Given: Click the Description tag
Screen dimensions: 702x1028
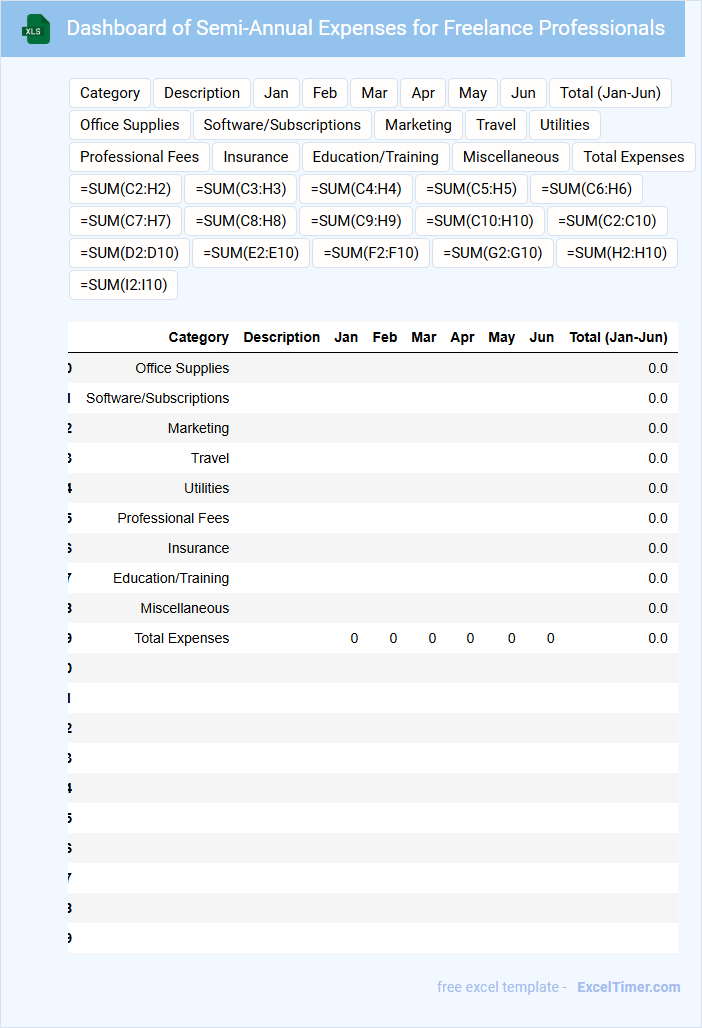Looking at the screenshot, I should (x=202, y=93).
